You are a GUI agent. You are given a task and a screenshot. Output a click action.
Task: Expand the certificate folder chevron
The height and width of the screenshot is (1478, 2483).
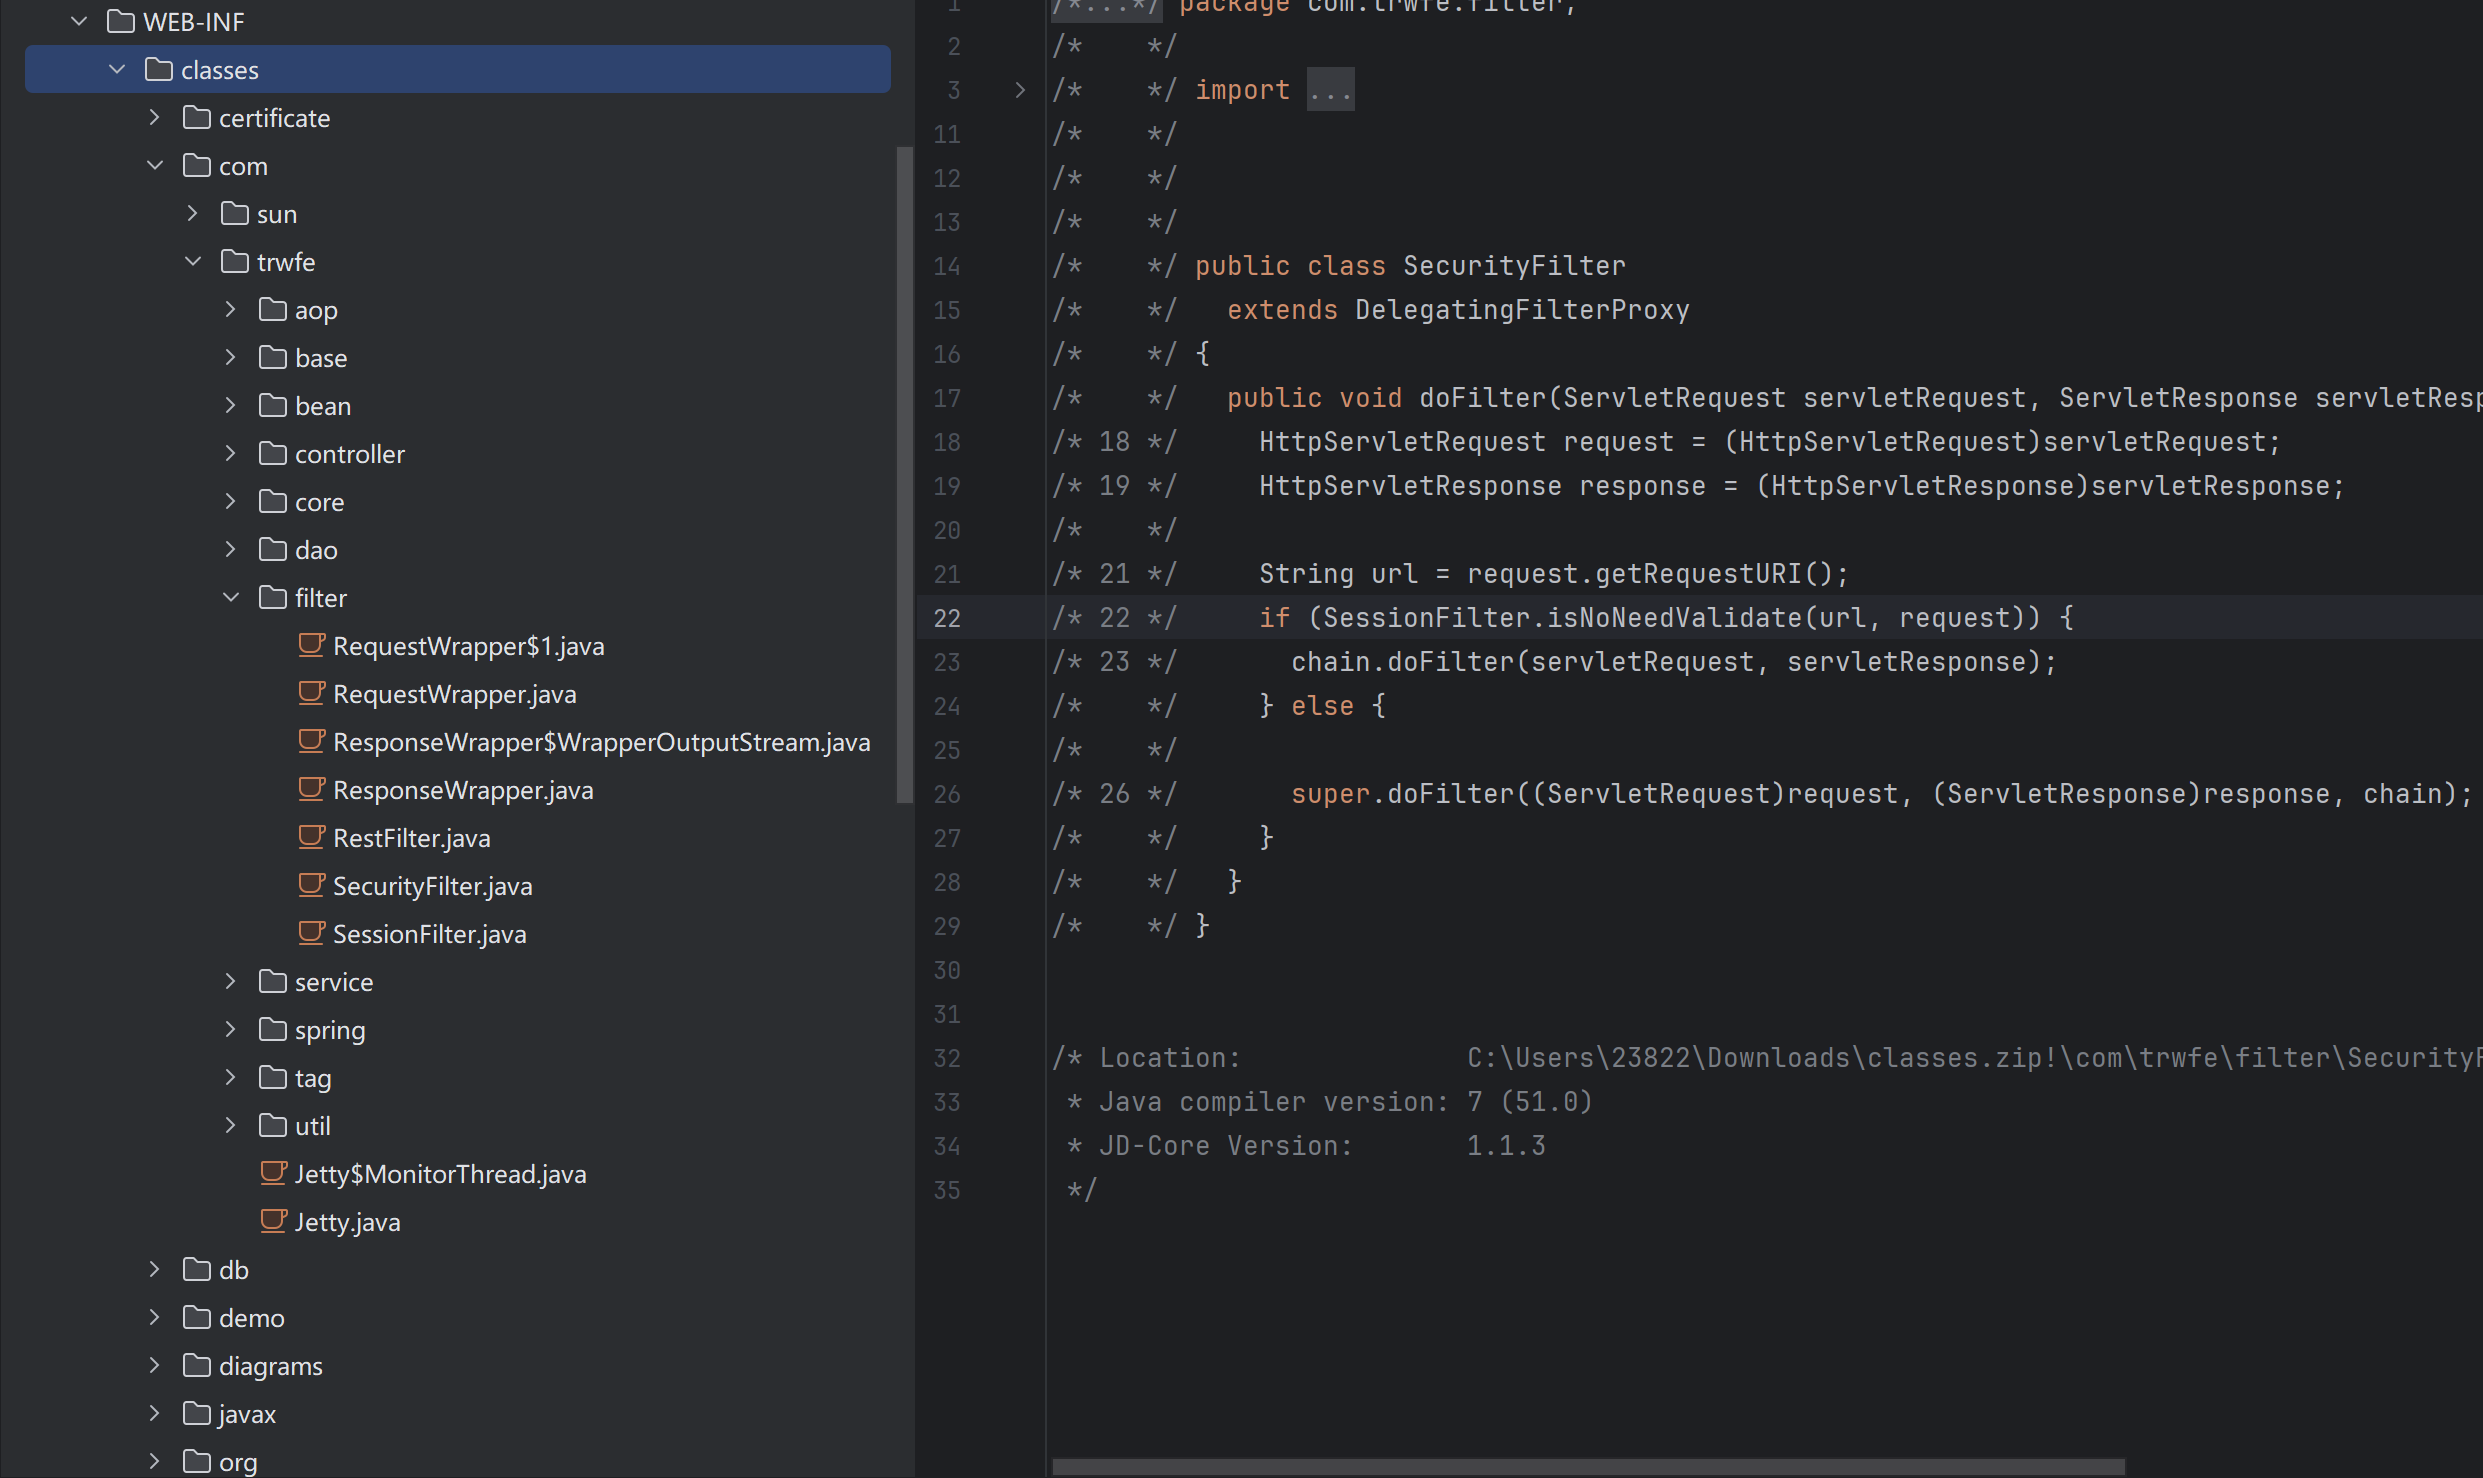[x=155, y=117]
